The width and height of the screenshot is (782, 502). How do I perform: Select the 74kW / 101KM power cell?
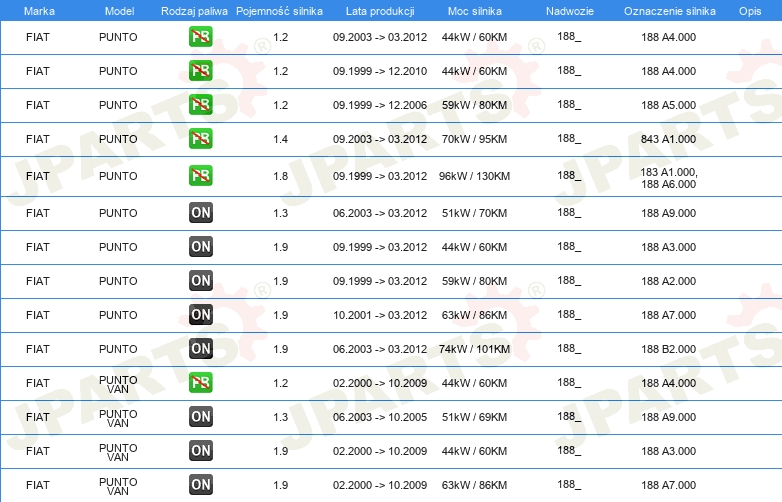(474, 349)
